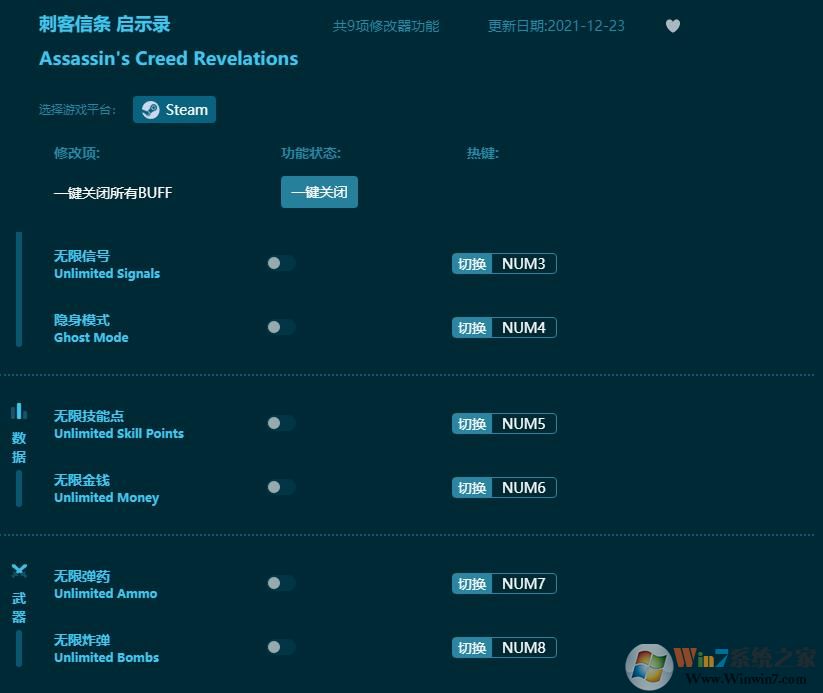Screen dimensions: 823x693
Task: Toggle the Unlimited Bombs switch
Action: click(280, 647)
